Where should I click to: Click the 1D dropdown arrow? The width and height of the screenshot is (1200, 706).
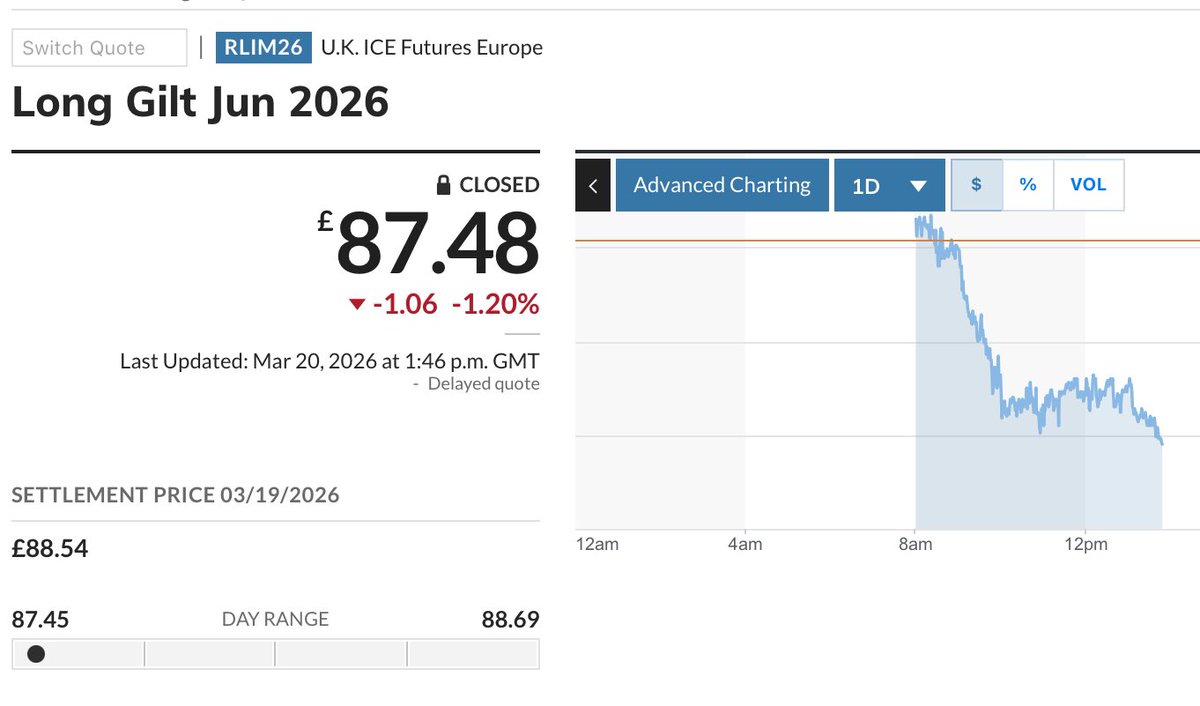[920, 186]
